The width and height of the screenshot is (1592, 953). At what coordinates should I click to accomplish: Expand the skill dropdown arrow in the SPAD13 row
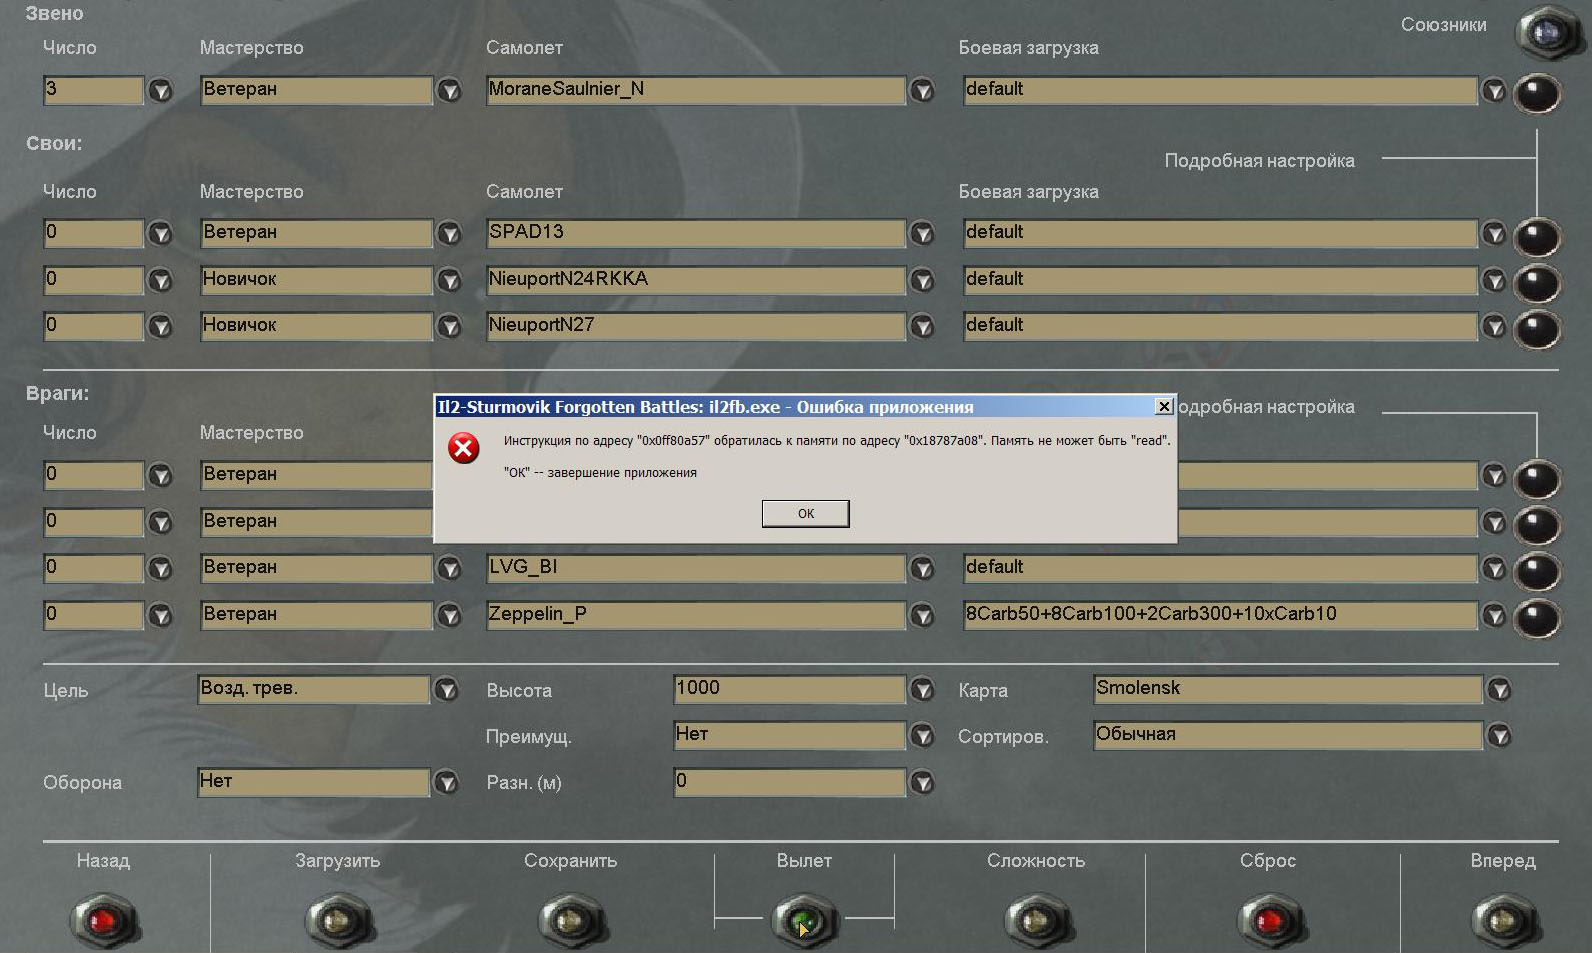[450, 234]
